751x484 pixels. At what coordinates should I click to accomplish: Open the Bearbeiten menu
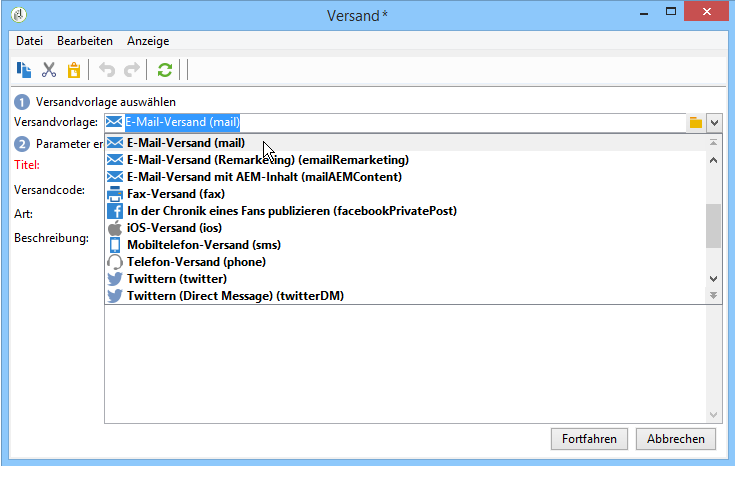pyautogui.click(x=85, y=41)
